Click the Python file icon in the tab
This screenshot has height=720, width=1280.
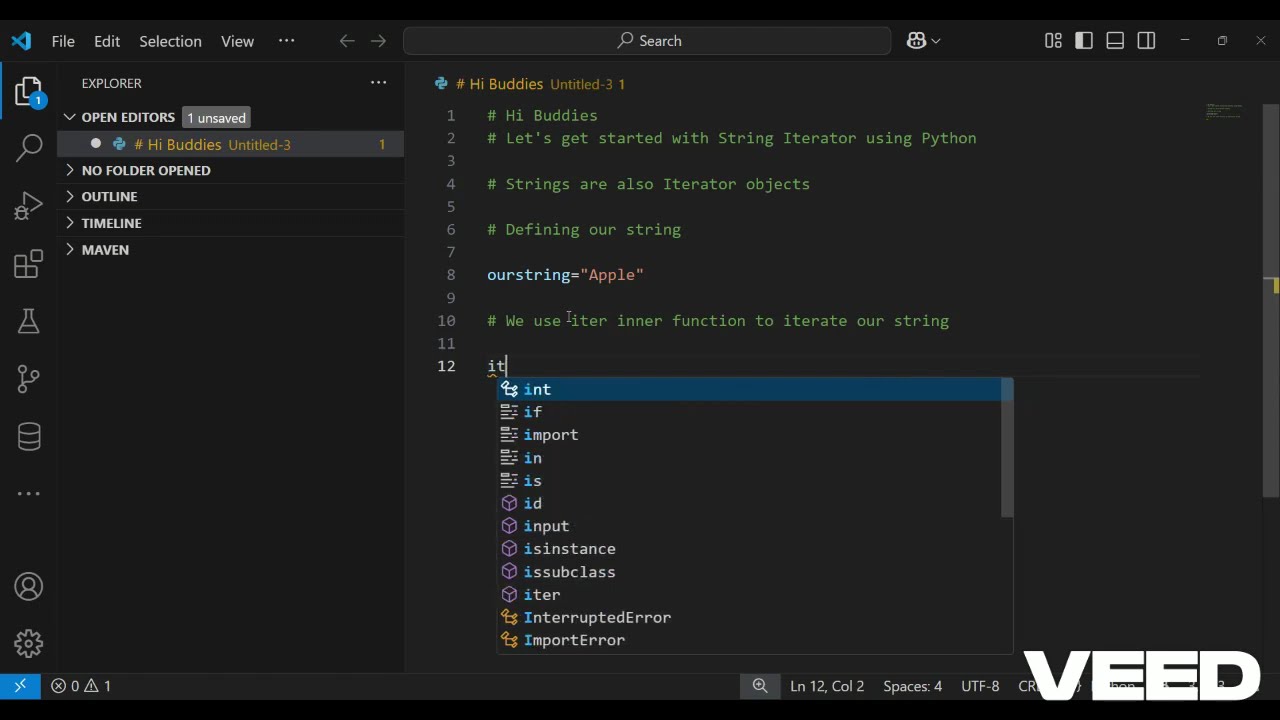tap(441, 84)
